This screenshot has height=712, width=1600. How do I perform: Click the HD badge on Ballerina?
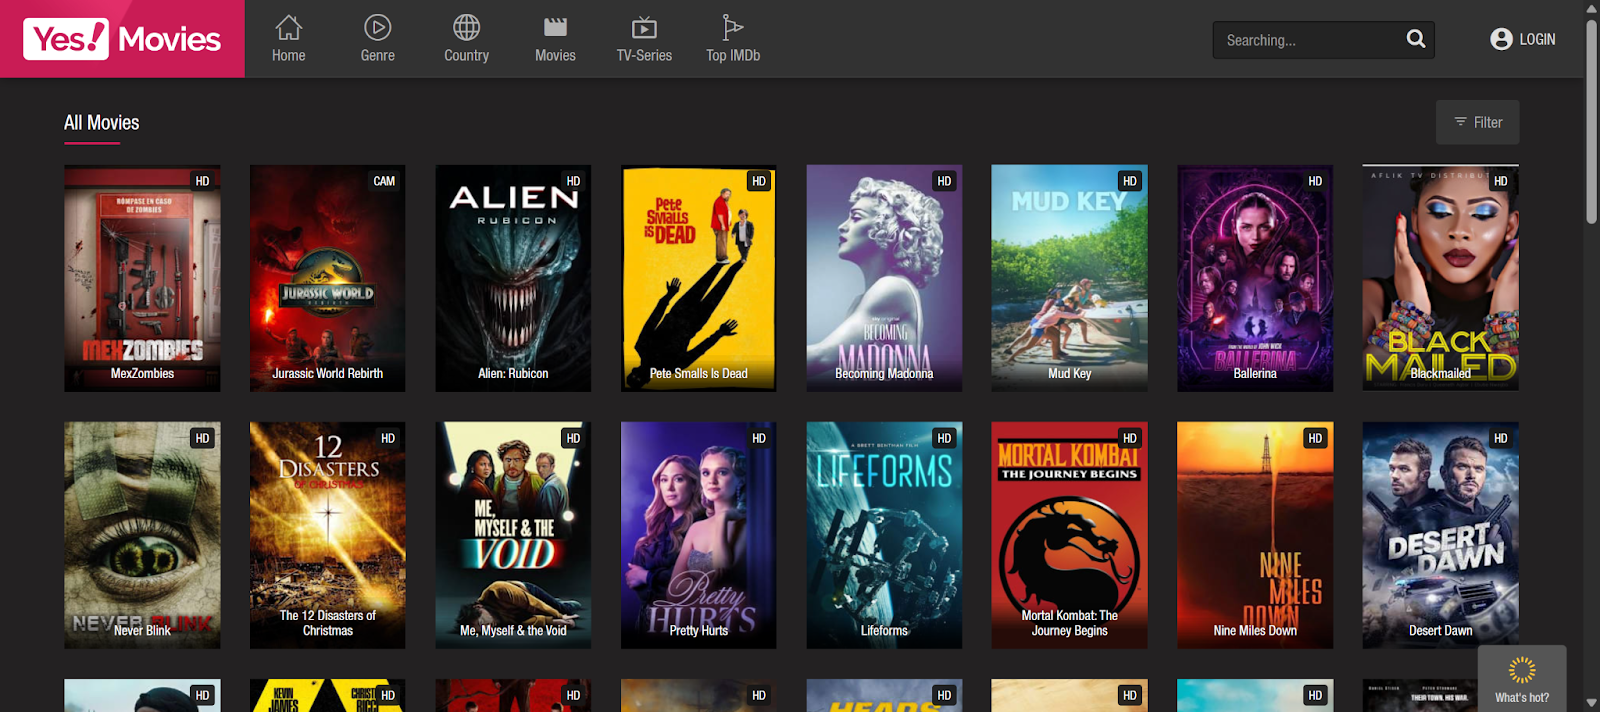[x=1315, y=181]
